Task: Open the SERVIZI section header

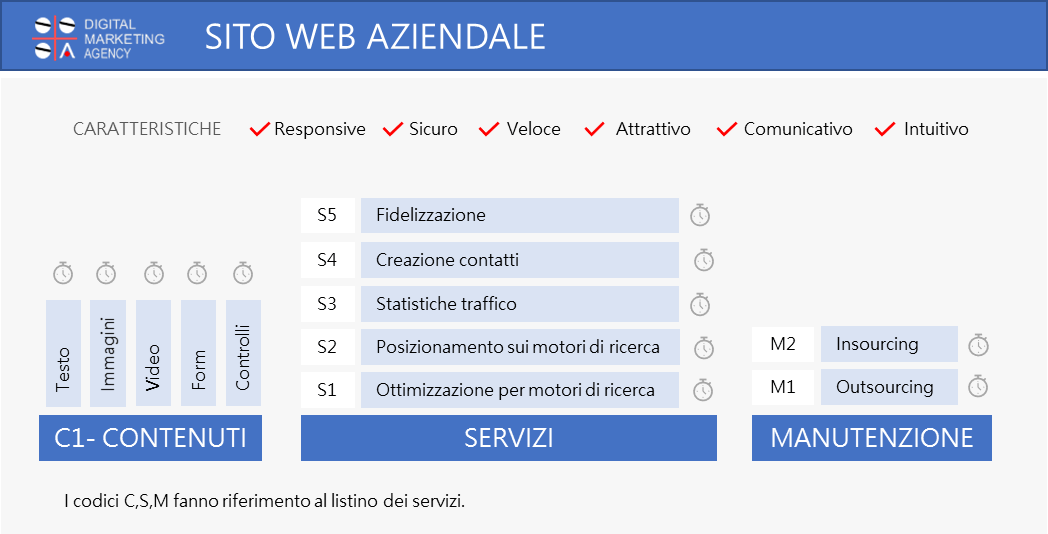Action: click(x=509, y=438)
